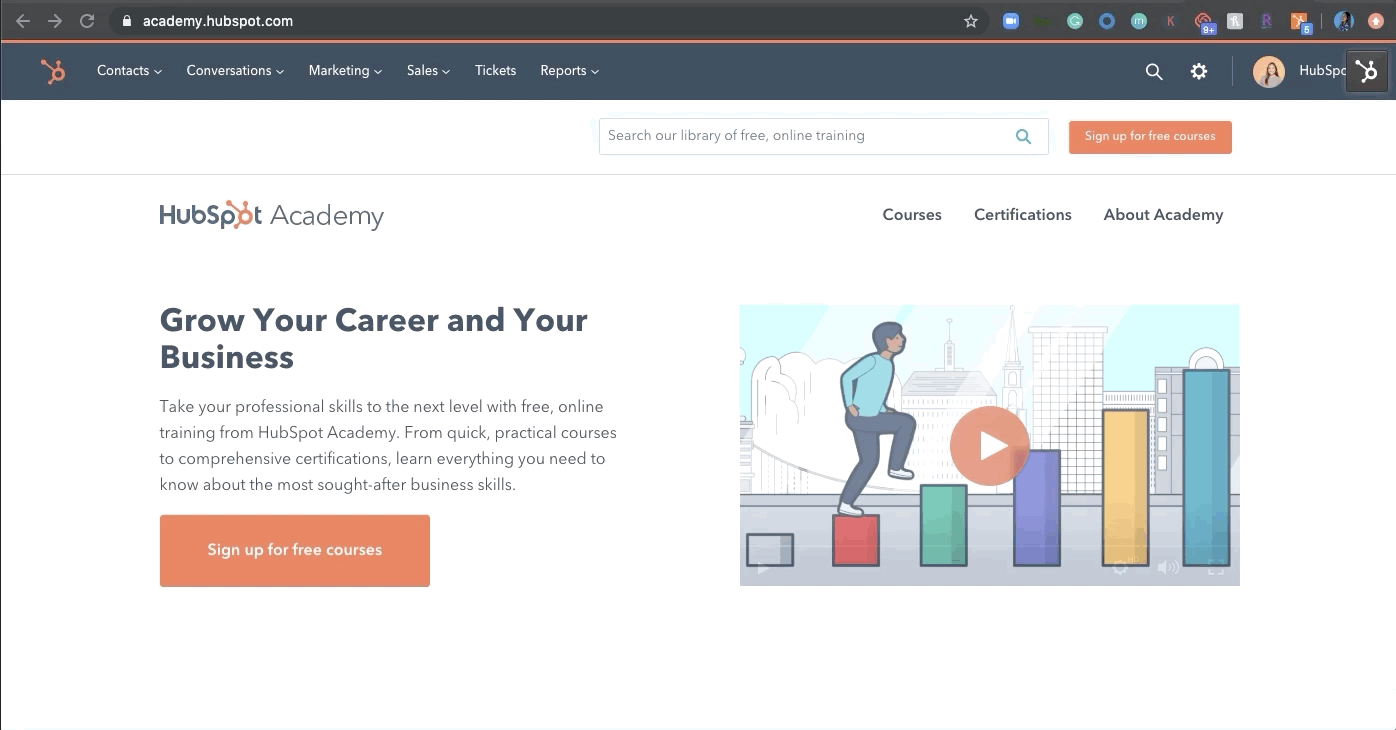This screenshot has width=1396, height=730.
Task: Click the HubSpot Academy logo
Action: point(271,215)
